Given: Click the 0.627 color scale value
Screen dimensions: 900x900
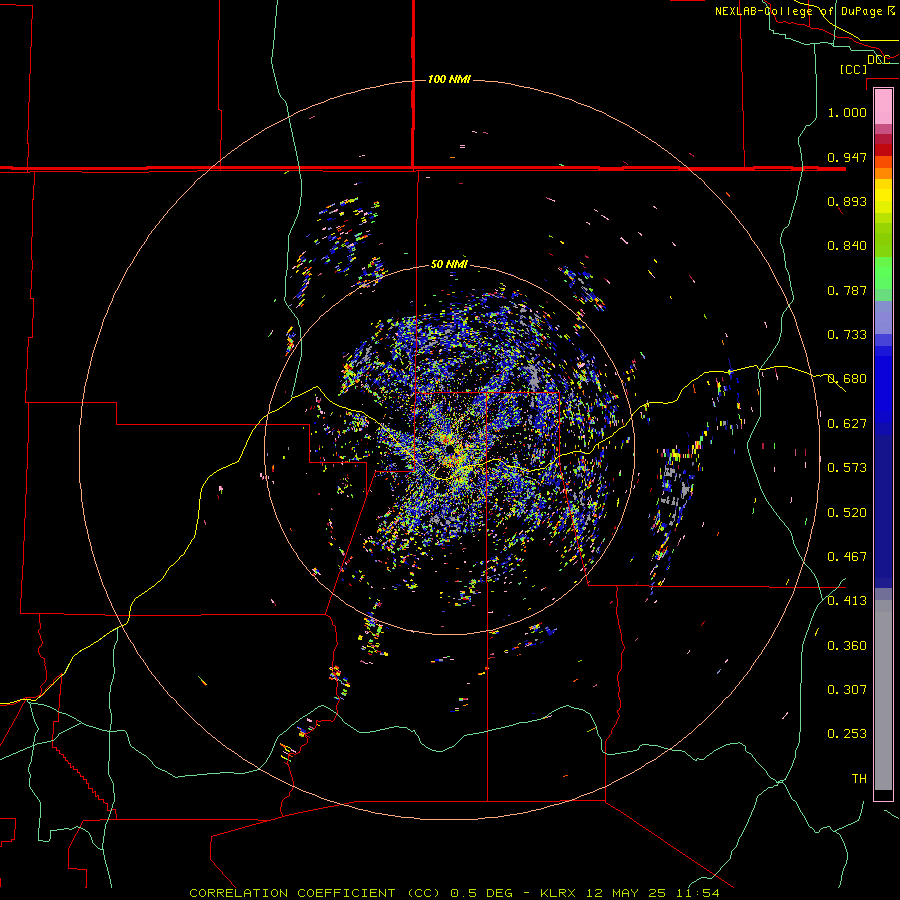Looking at the screenshot, I should [x=847, y=424].
